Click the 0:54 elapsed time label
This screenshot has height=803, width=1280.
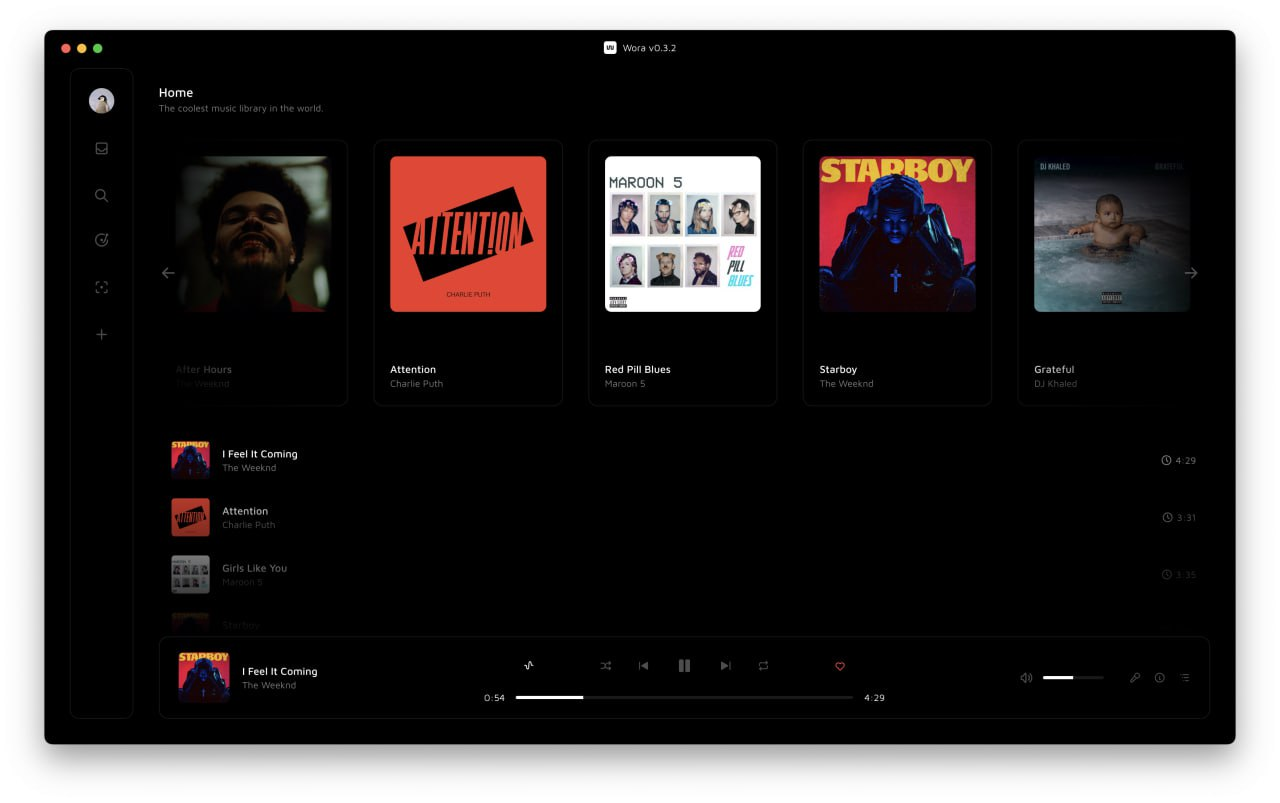tap(494, 698)
